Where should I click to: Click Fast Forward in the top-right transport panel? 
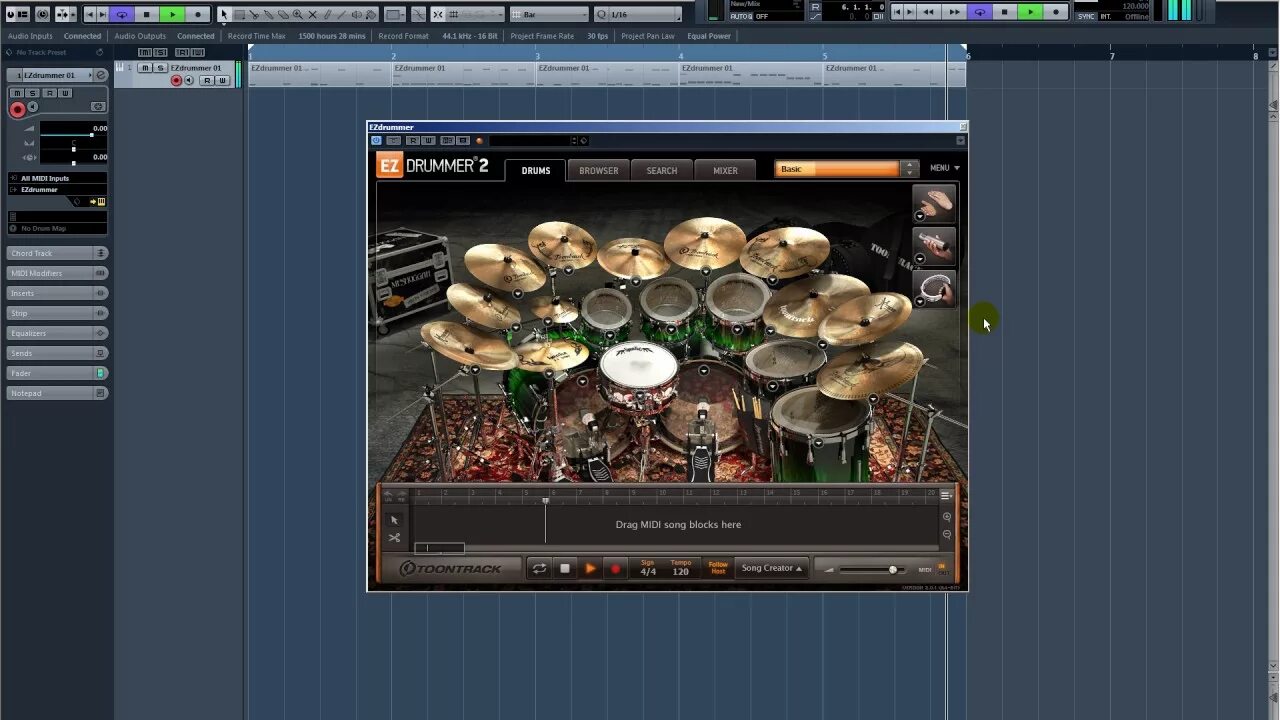coord(954,12)
